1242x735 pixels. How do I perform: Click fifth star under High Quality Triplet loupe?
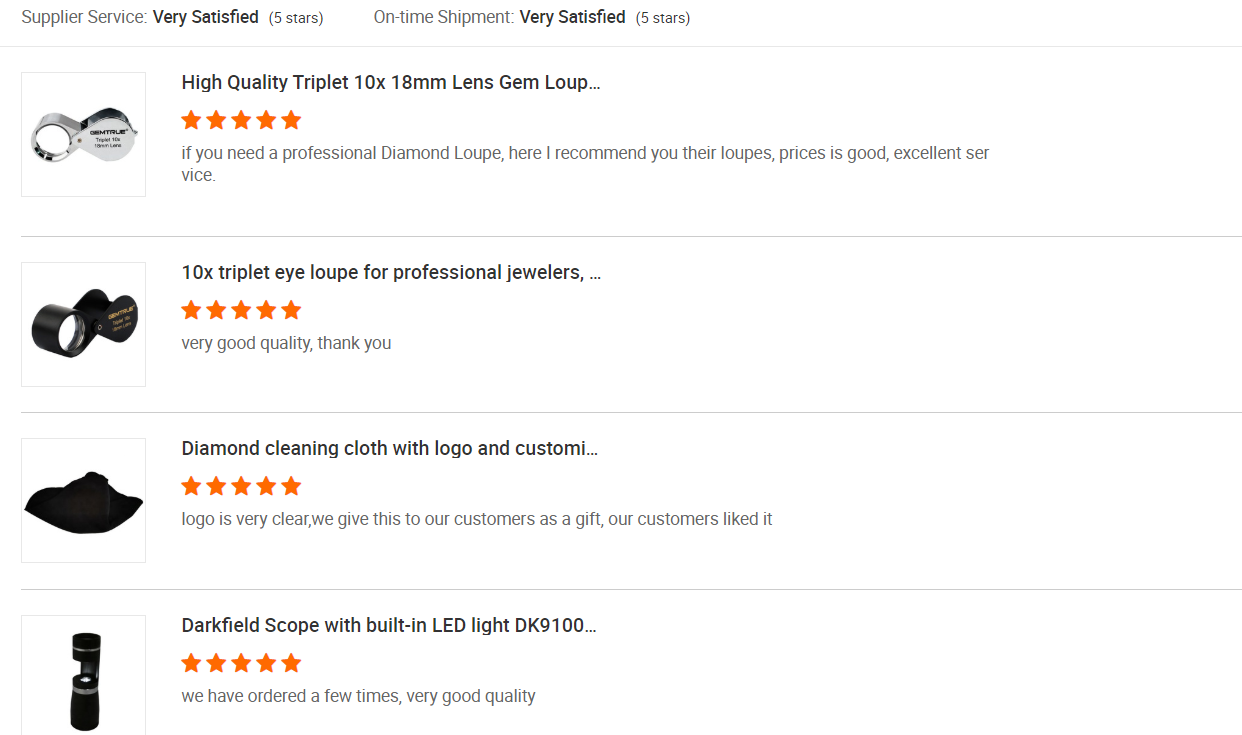point(291,121)
